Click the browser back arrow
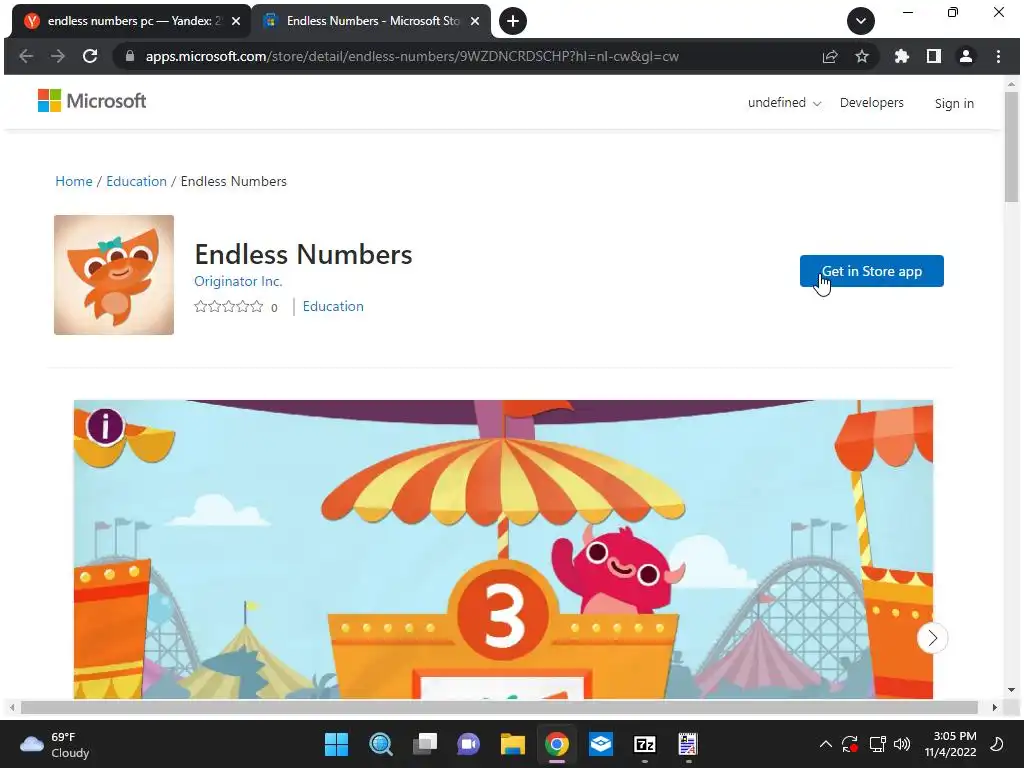The height and width of the screenshot is (768, 1024). point(26,57)
